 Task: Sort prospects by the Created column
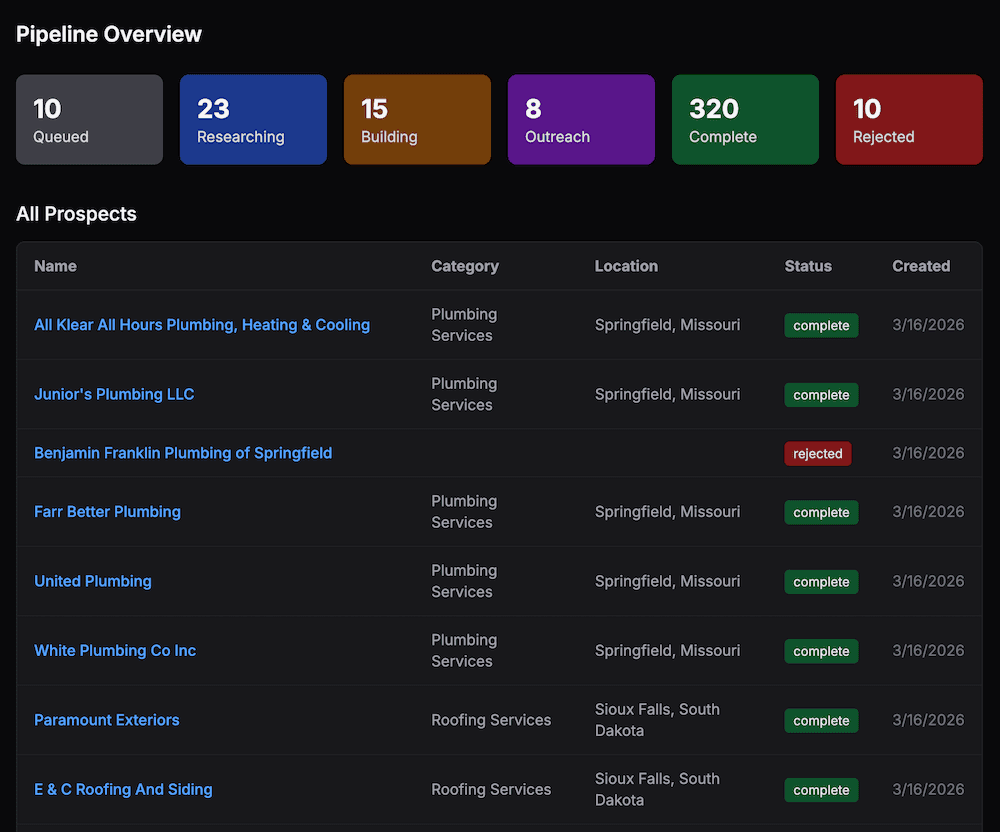coord(921,266)
